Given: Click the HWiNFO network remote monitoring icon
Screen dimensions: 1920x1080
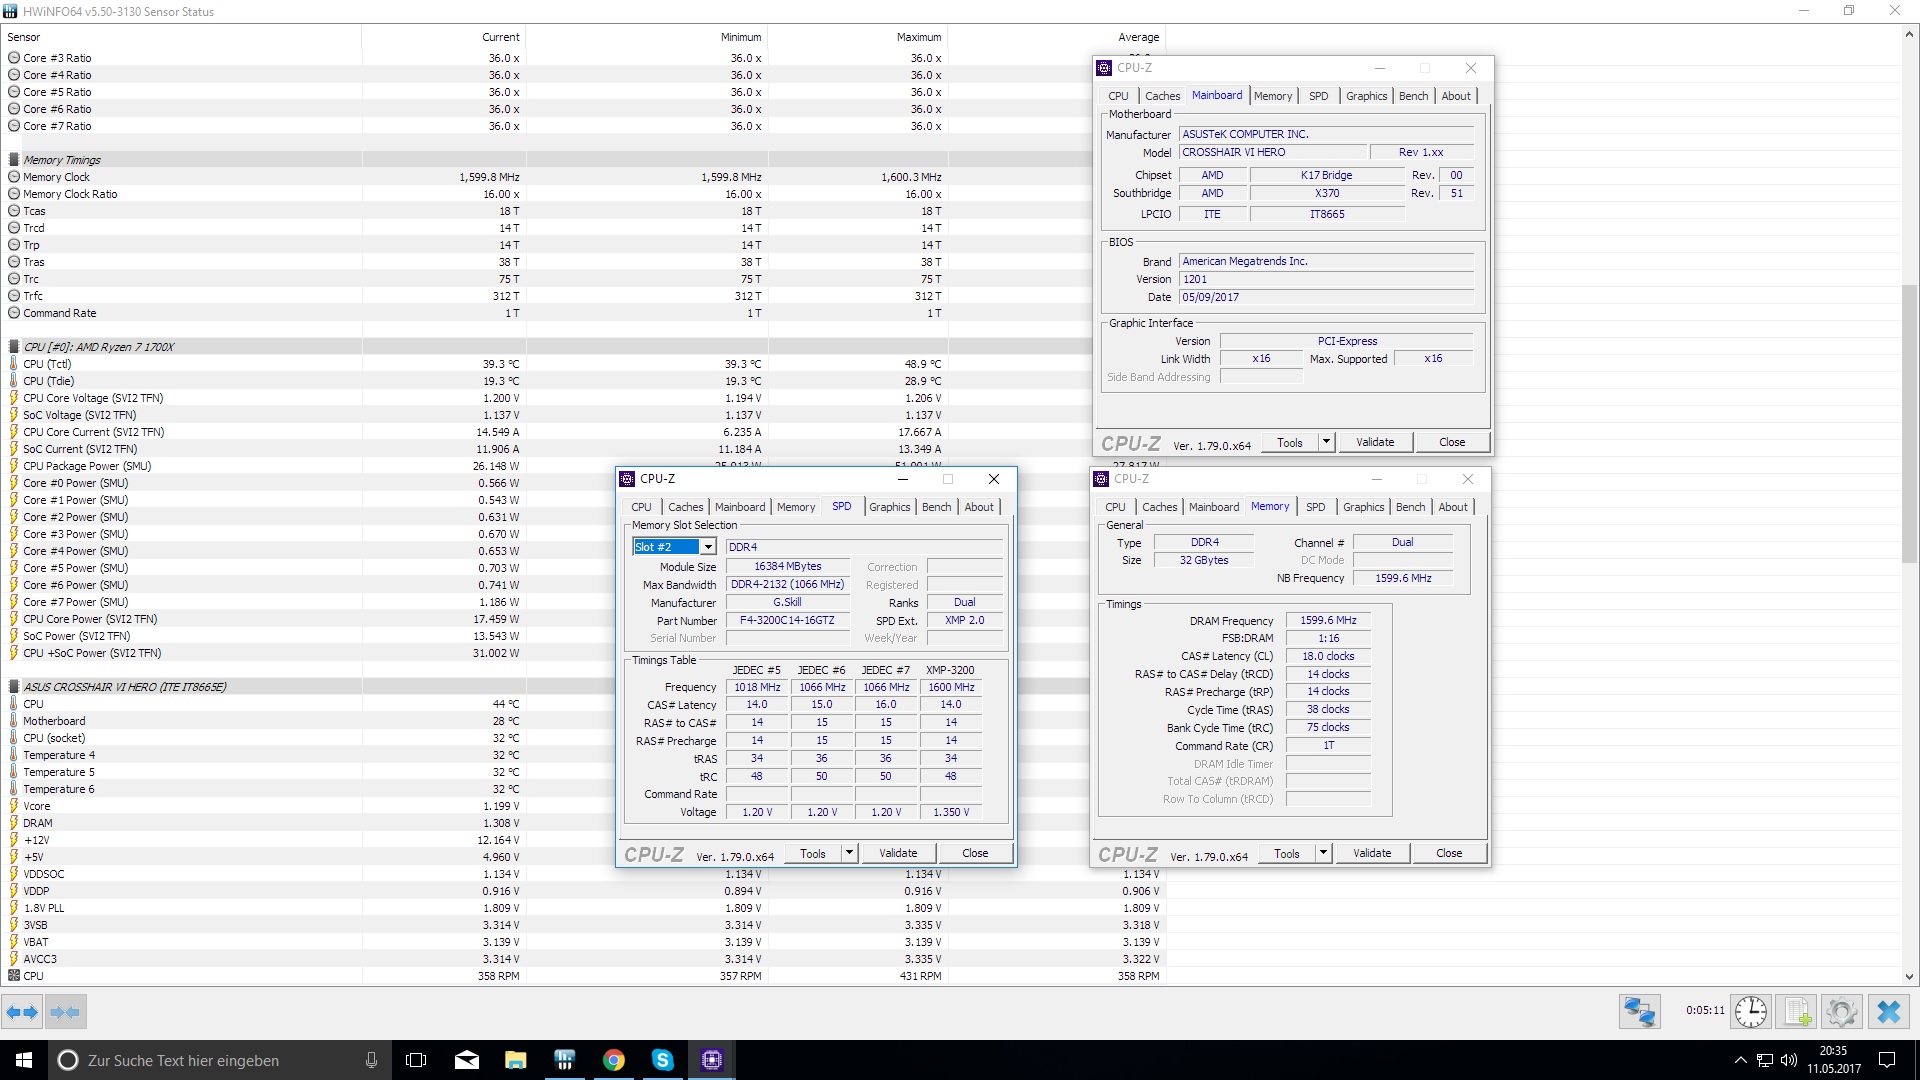Looking at the screenshot, I should point(1639,1011).
